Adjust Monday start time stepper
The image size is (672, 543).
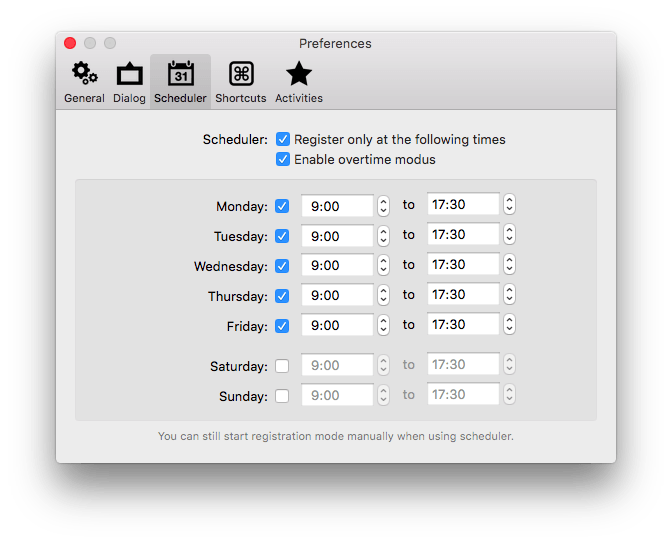tap(384, 206)
